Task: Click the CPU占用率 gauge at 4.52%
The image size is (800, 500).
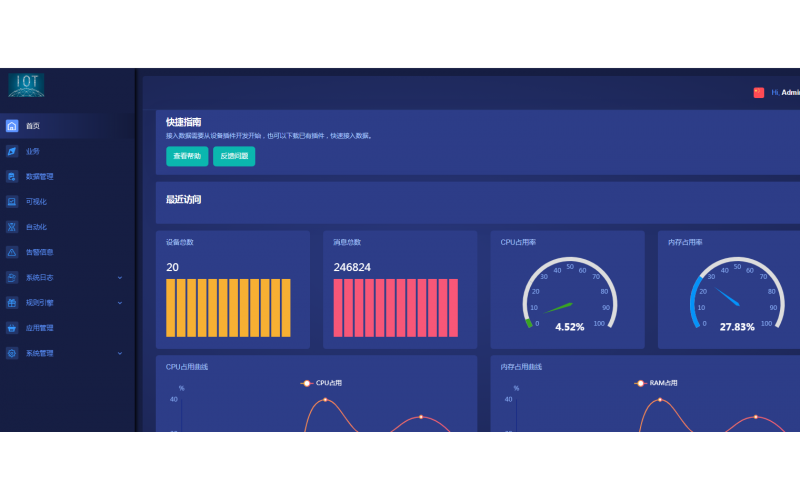Action: pos(569,295)
